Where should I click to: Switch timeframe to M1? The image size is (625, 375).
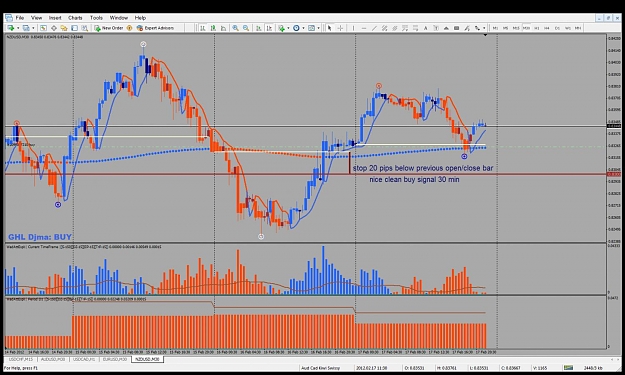point(495,28)
